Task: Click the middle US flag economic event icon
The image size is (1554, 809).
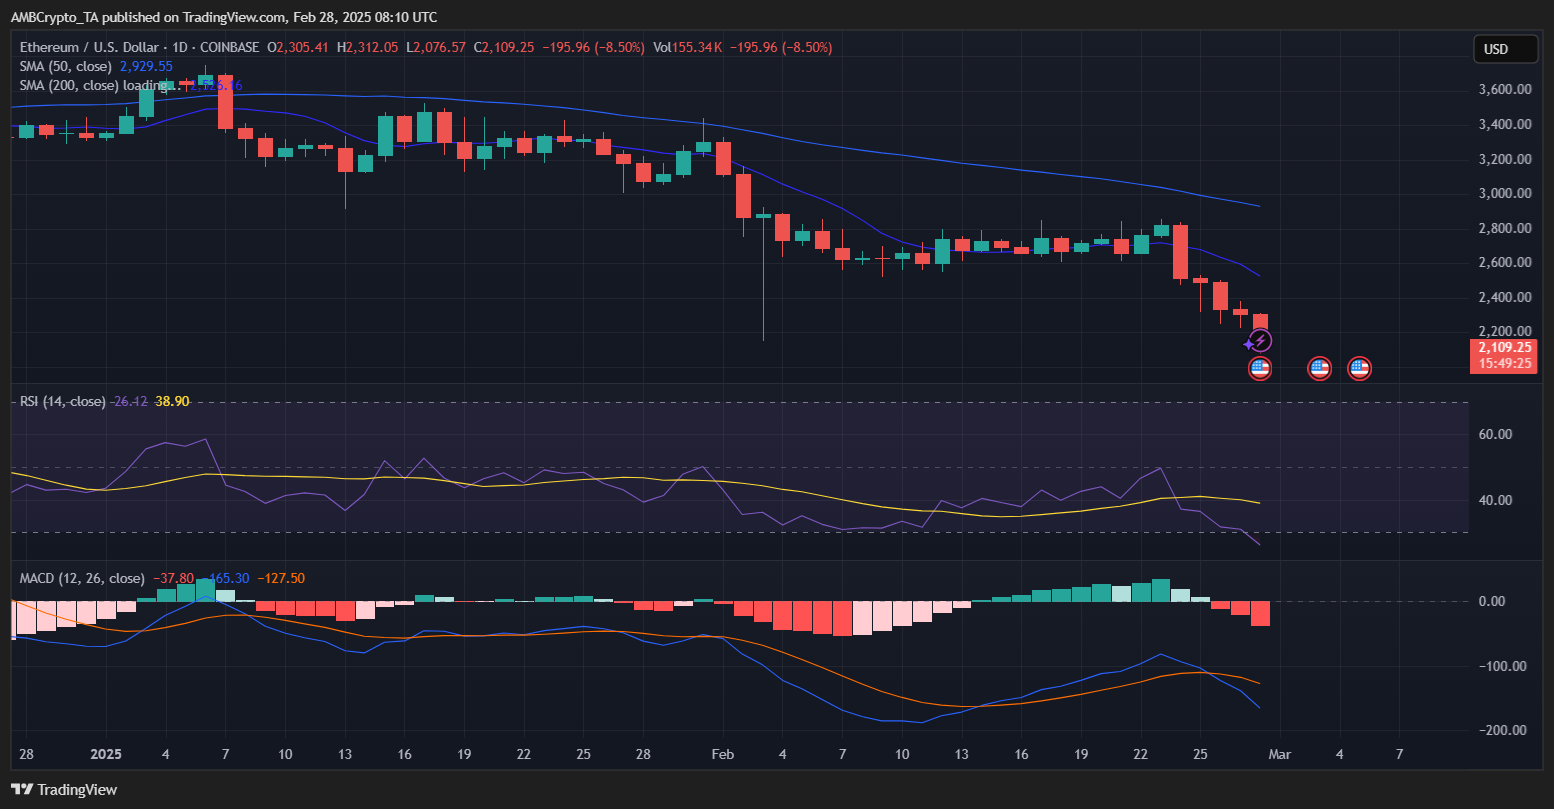Action: 1319,369
